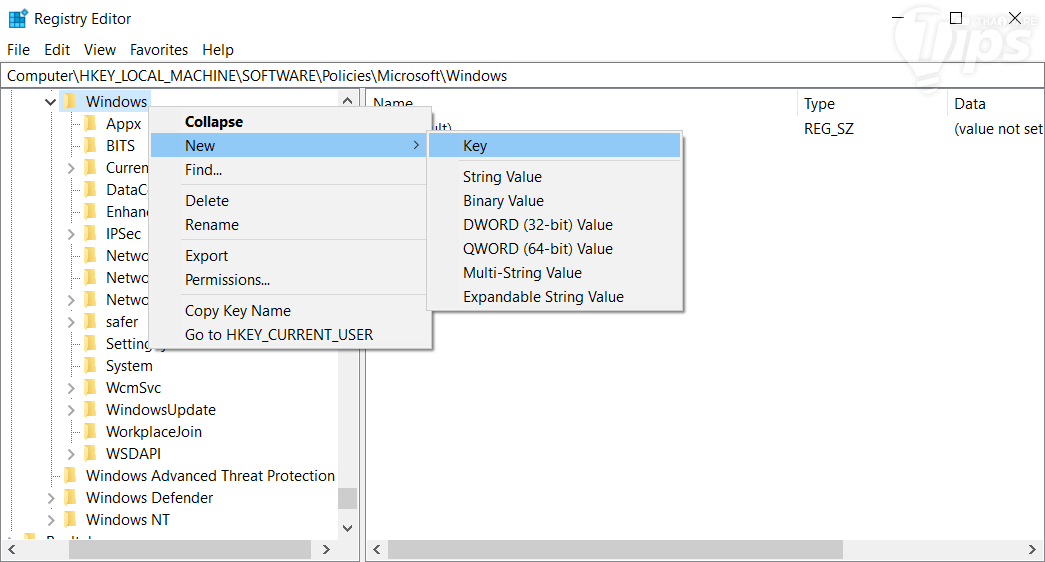This screenshot has height=562, width=1045.
Task: Click the safer folder icon
Action: pos(91,321)
